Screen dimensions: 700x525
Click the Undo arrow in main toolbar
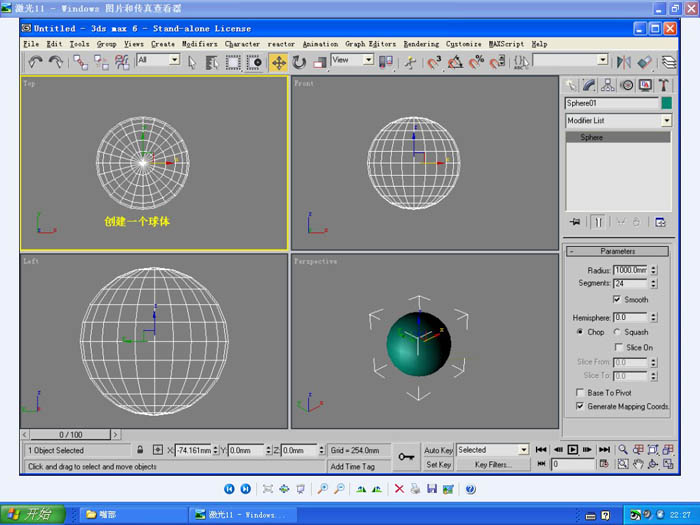click(35, 62)
